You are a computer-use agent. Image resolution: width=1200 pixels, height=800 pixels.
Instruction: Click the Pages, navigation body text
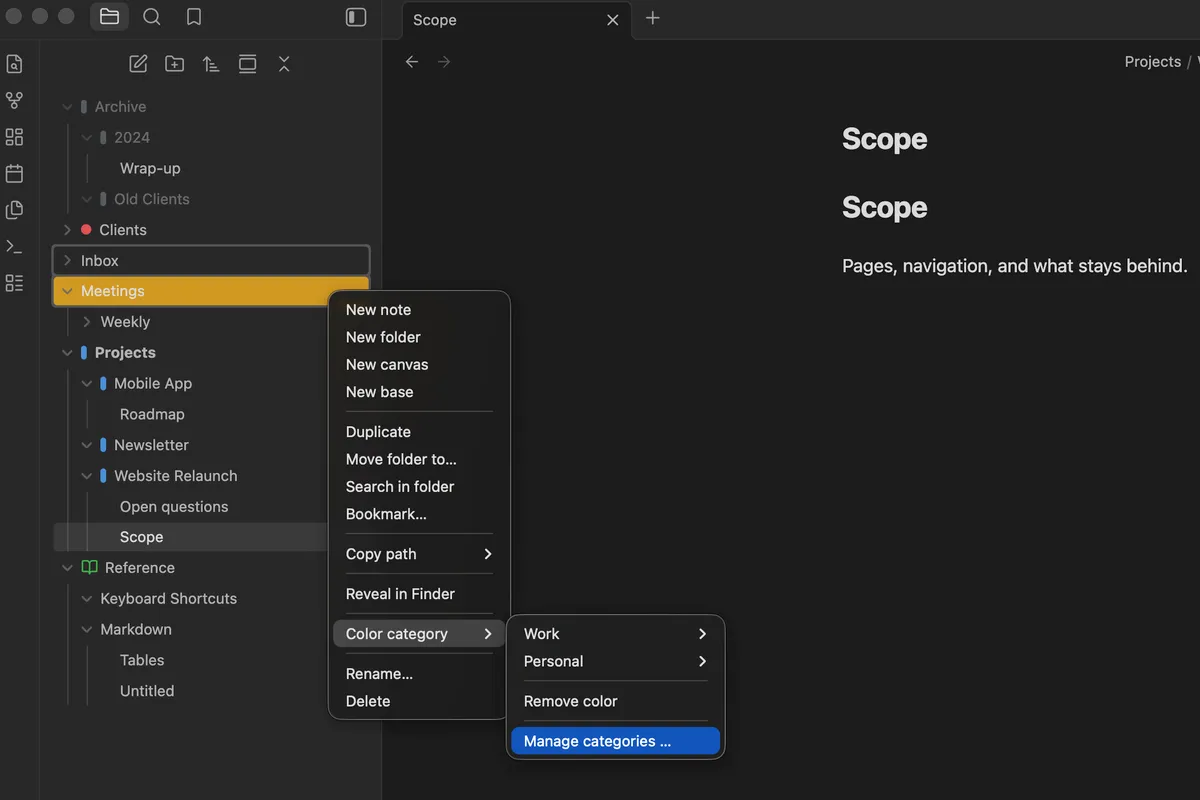pos(1014,266)
